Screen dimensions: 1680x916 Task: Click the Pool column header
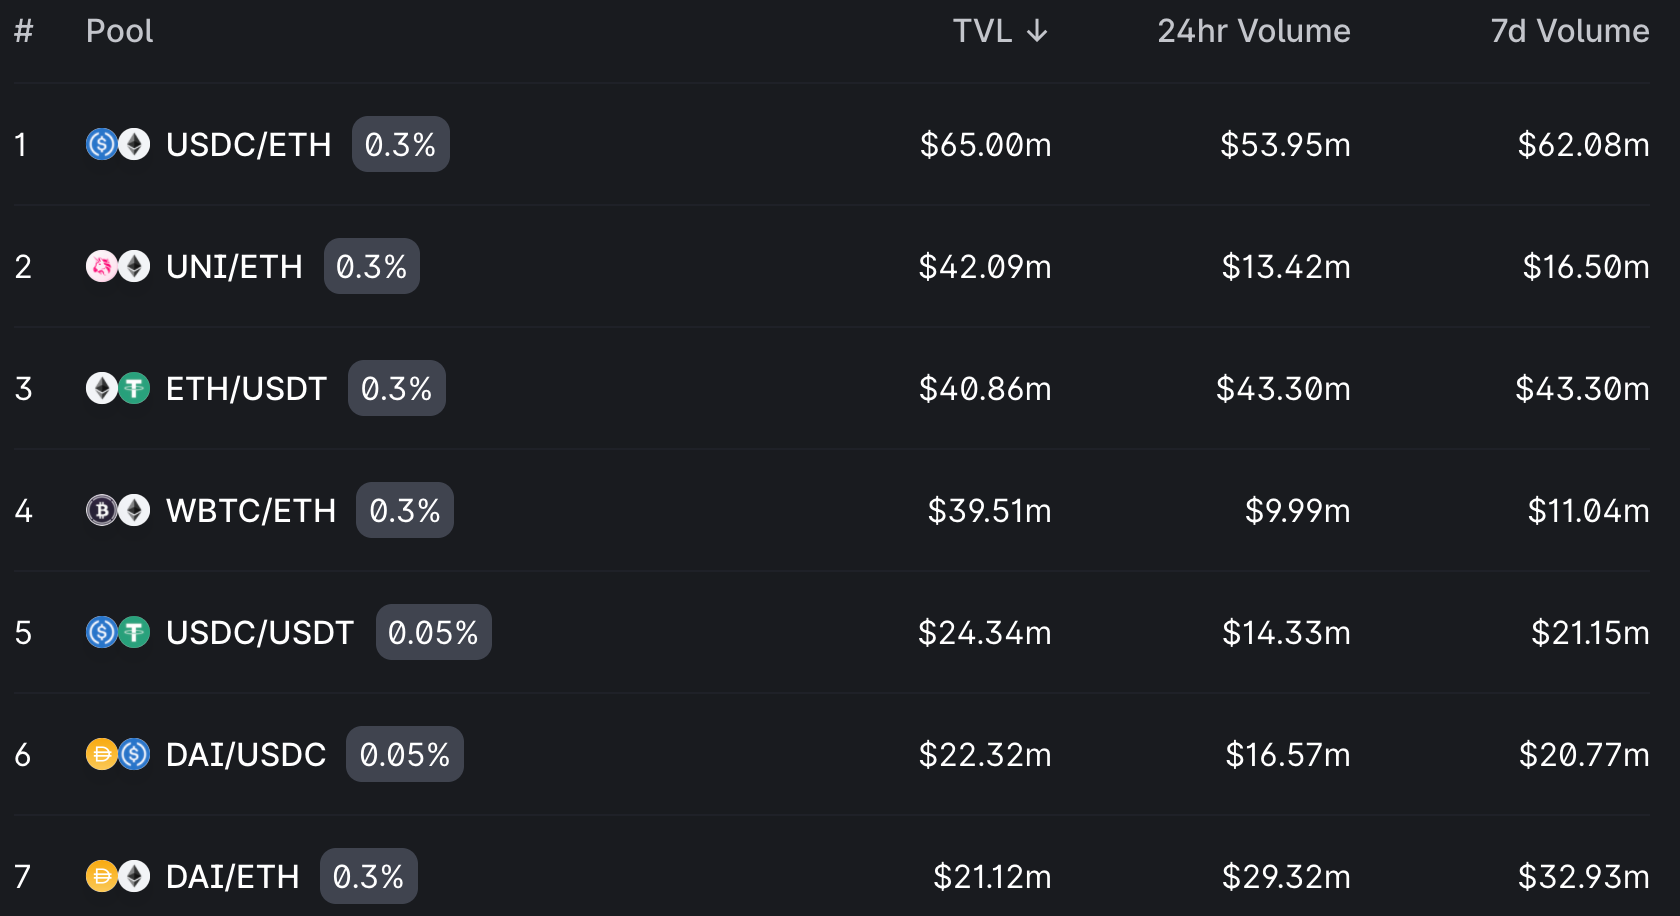pos(119,32)
